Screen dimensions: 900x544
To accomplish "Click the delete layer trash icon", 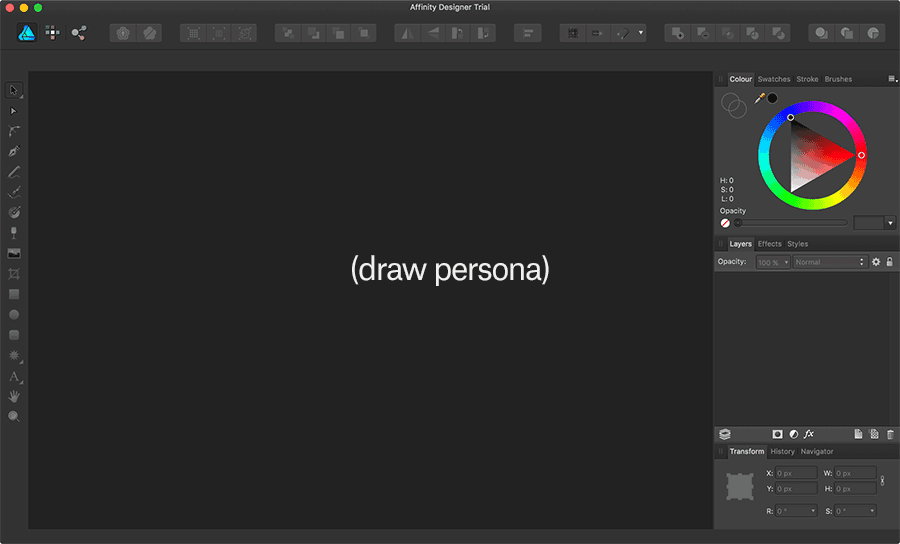I will pos(890,434).
